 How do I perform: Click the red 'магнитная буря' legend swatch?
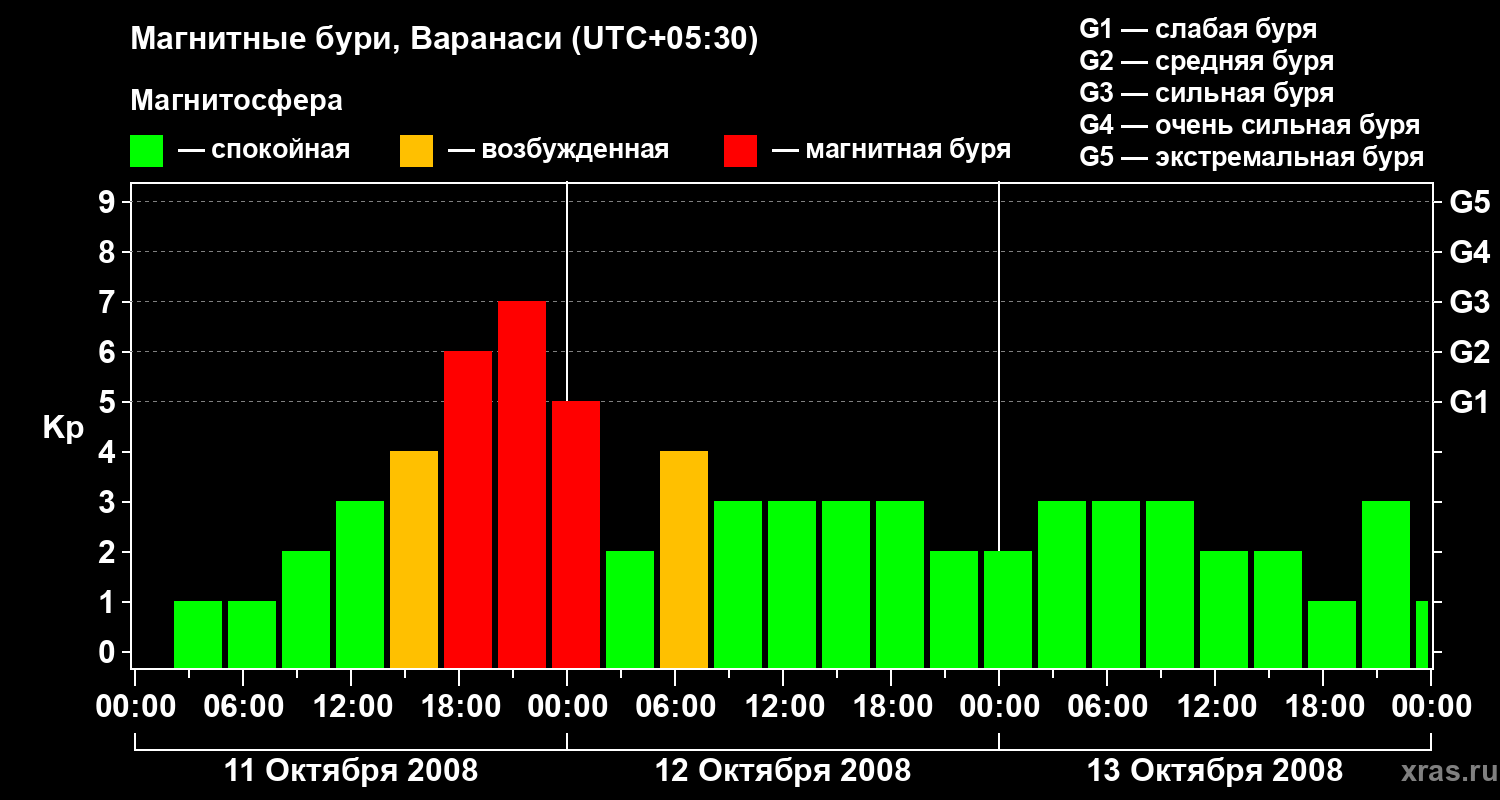740,151
